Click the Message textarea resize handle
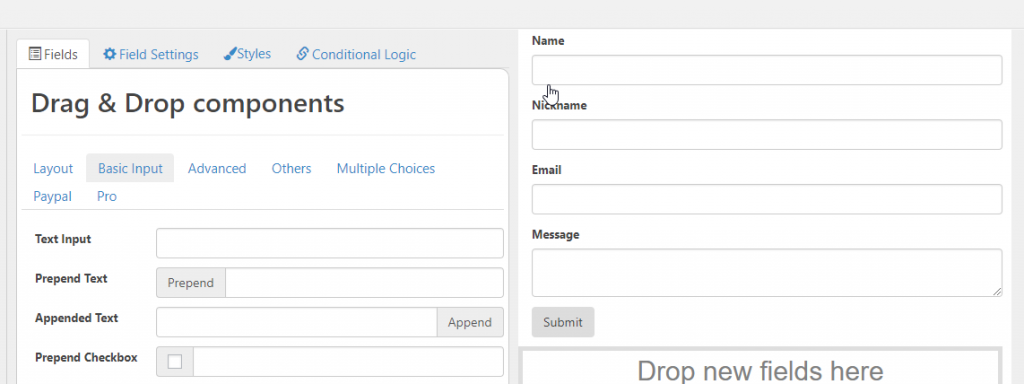This screenshot has width=1024, height=384. [x=997, y=292]
